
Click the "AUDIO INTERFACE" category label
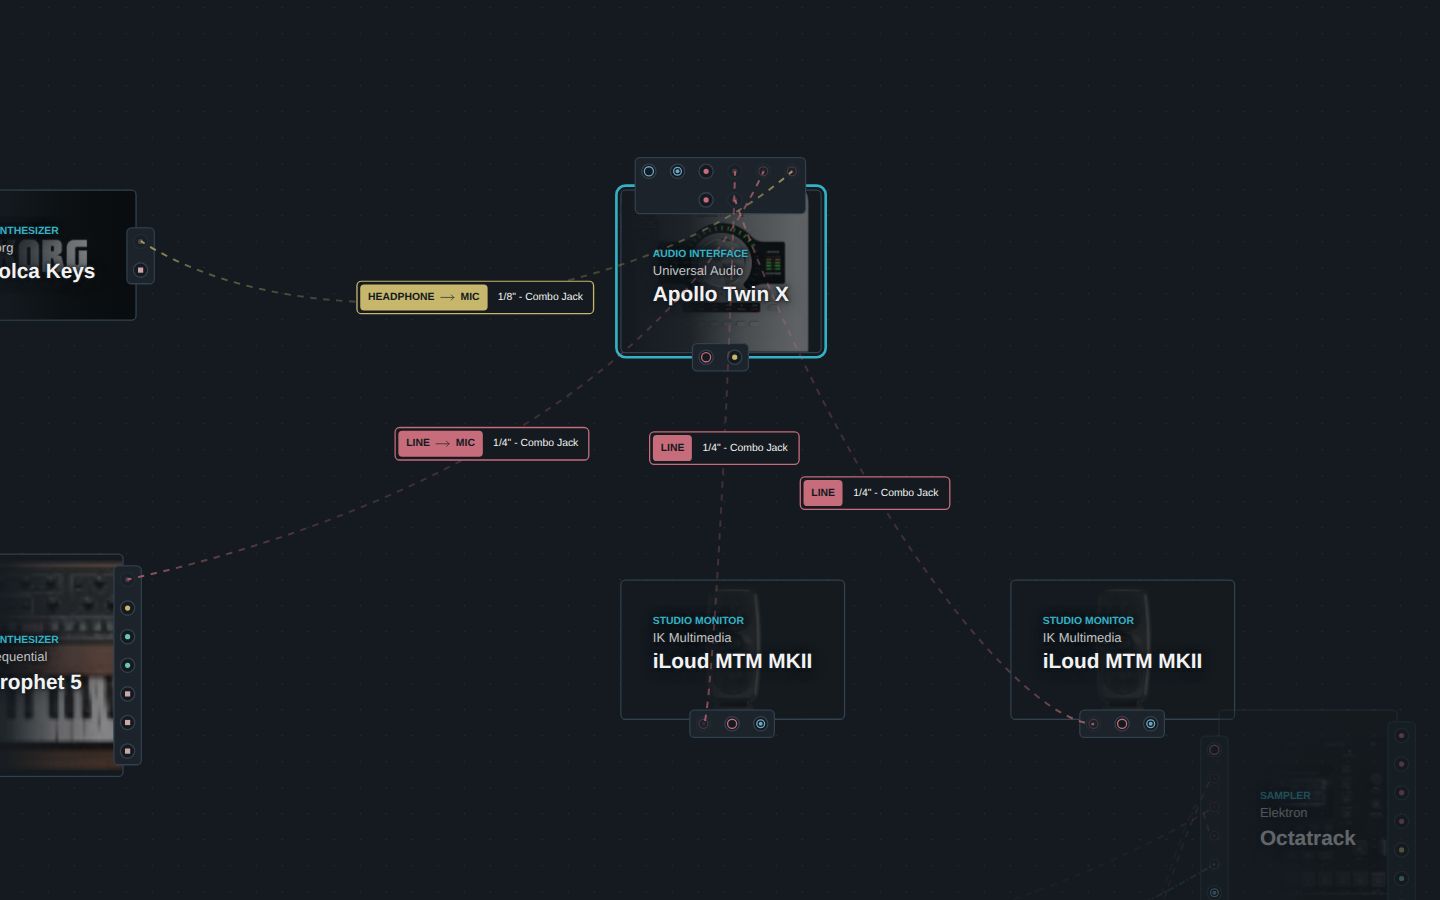click(700, 254)
